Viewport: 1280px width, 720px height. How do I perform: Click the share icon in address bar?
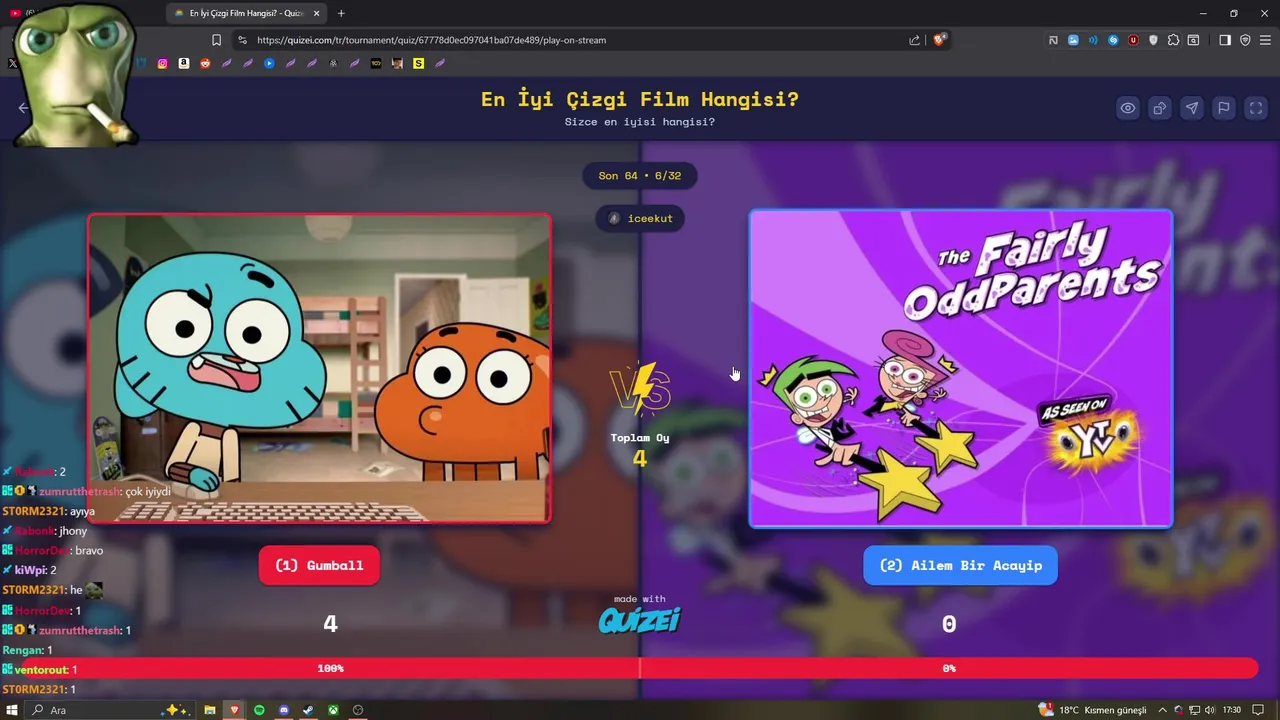point(914,40)
